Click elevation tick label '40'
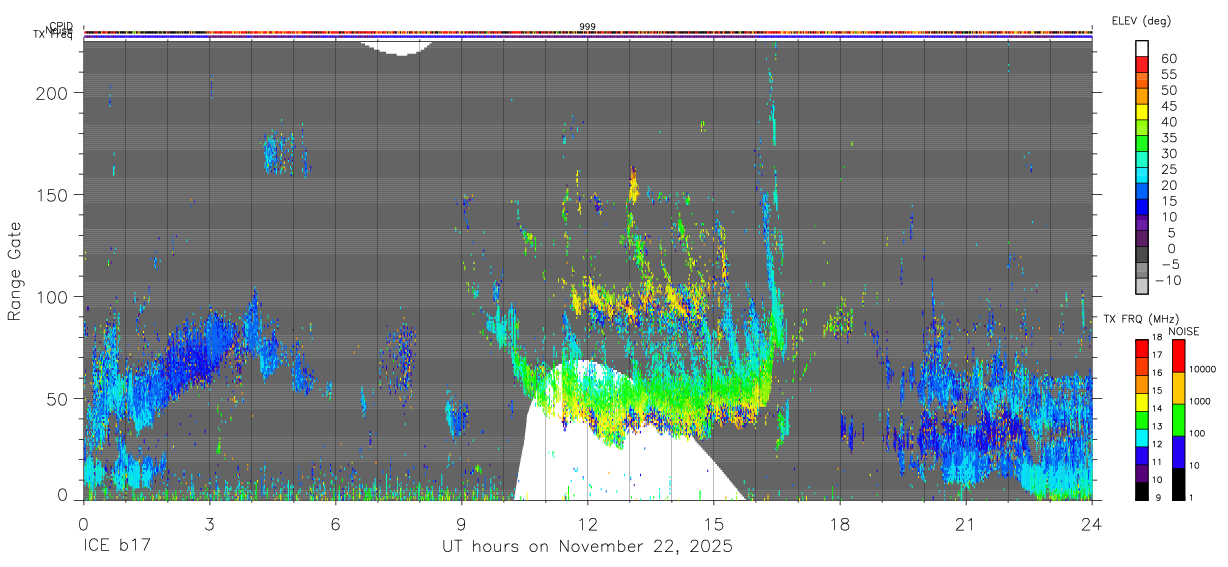Image resolution: width=1228 pixels, height=567 pixels. click(1169, 122)
